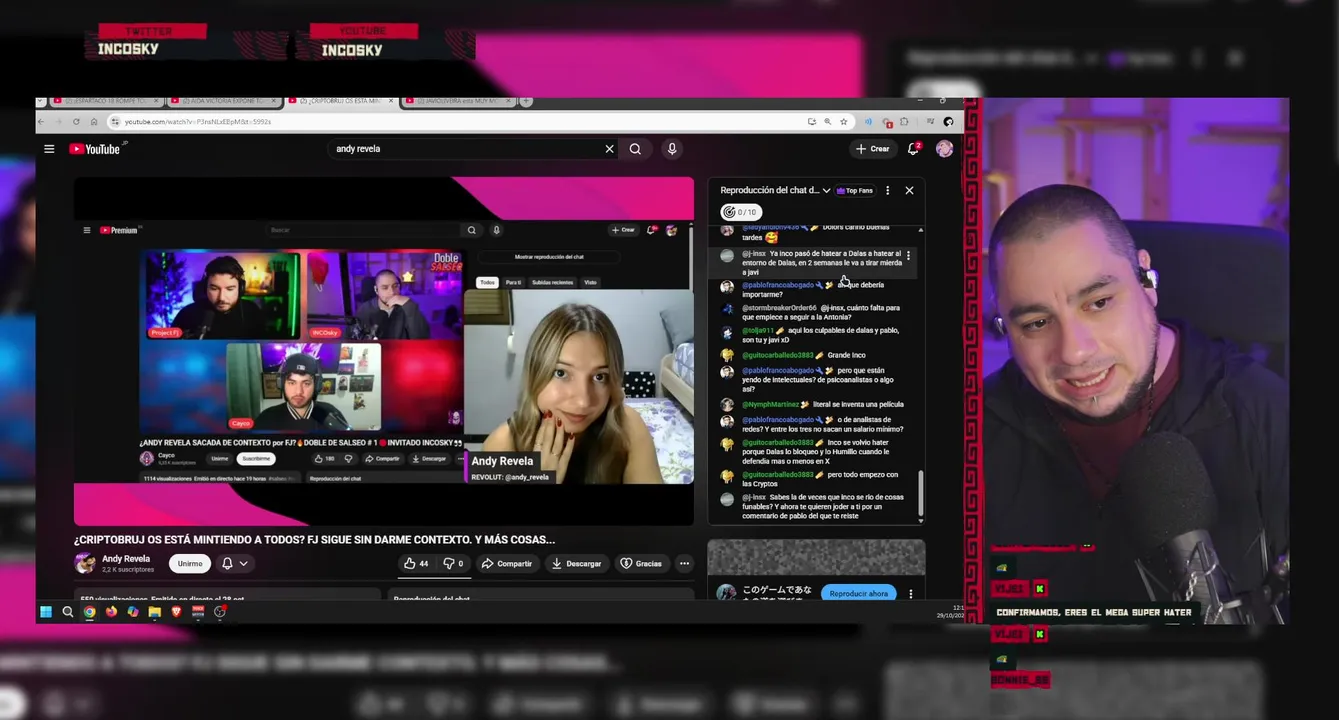
Task: Click the video player area
Action: click(384, 351)
